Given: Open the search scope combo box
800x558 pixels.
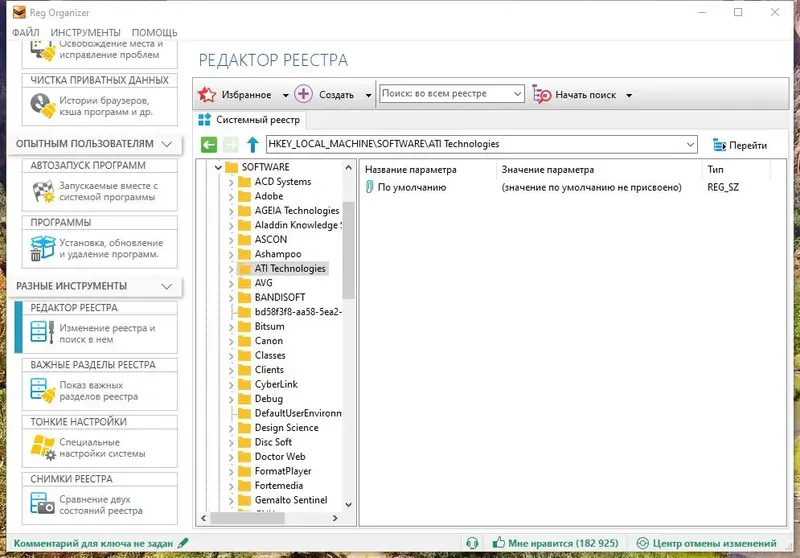Looking at the screenshot, I should (452, 93).
